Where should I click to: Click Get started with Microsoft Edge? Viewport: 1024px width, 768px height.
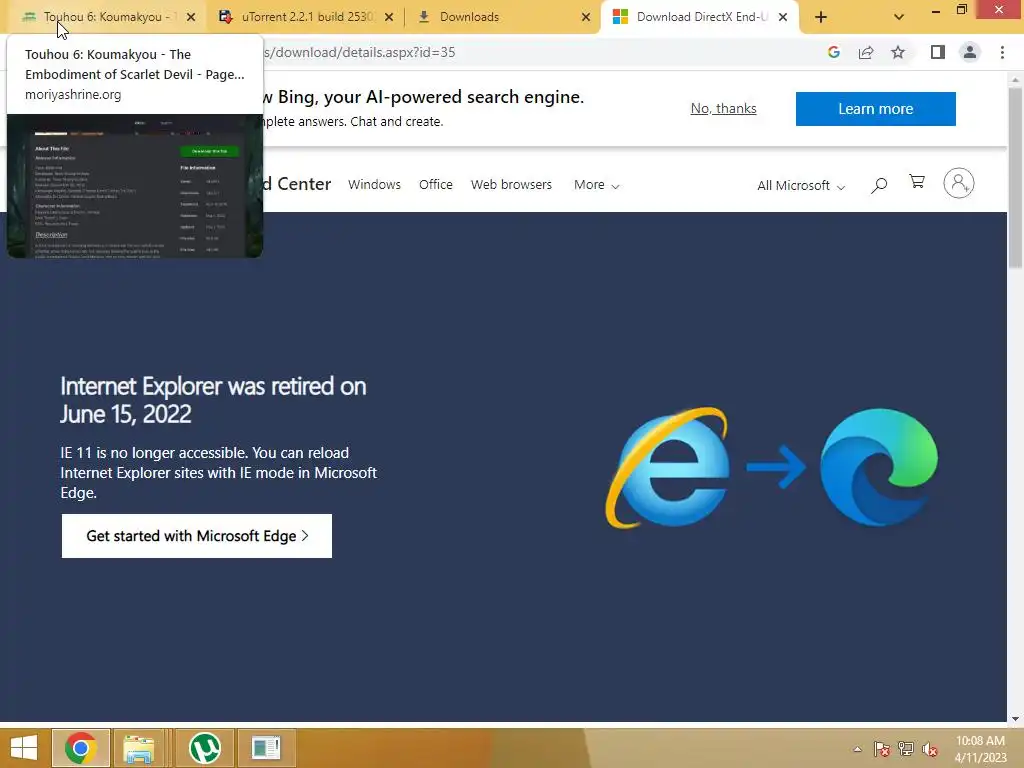[x=197, y=536]
